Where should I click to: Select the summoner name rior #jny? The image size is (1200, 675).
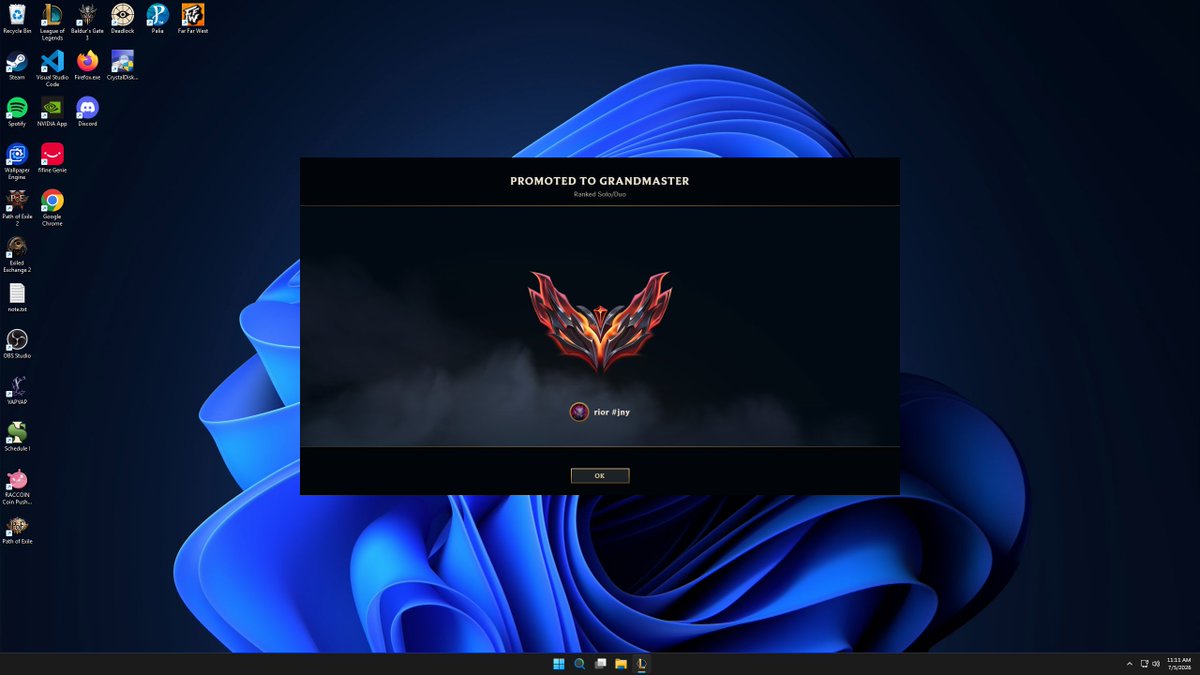pyautogui.click(x=612, y=412)
